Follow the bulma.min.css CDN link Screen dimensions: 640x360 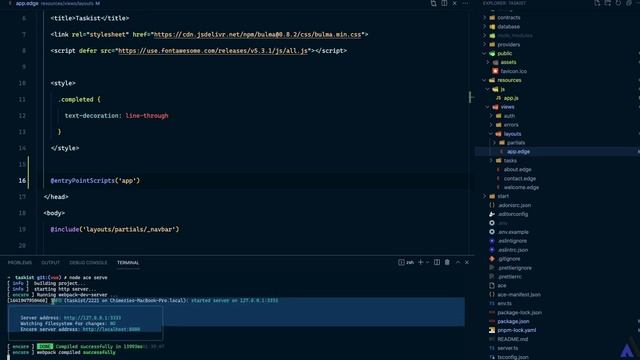[x=257, y=35]
